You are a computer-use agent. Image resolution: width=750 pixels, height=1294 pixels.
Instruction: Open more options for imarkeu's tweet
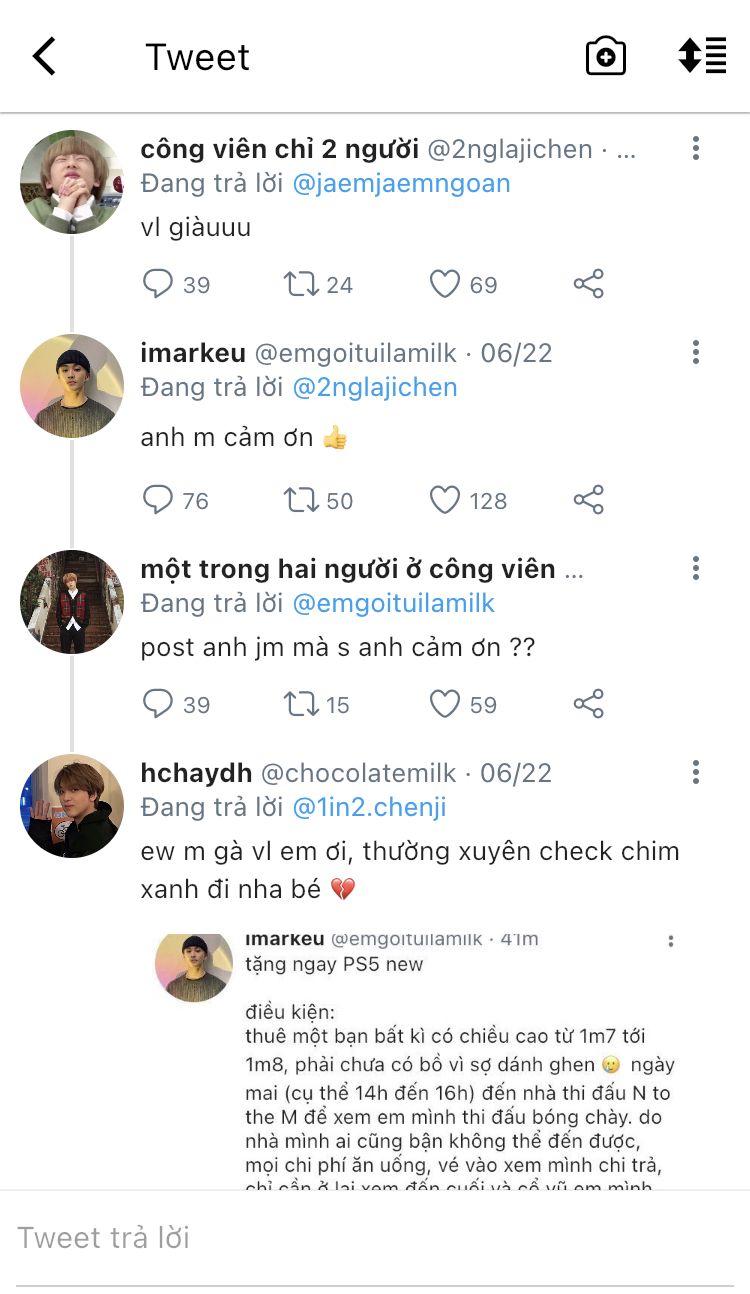pyautogui.click(x=695, y=352)
